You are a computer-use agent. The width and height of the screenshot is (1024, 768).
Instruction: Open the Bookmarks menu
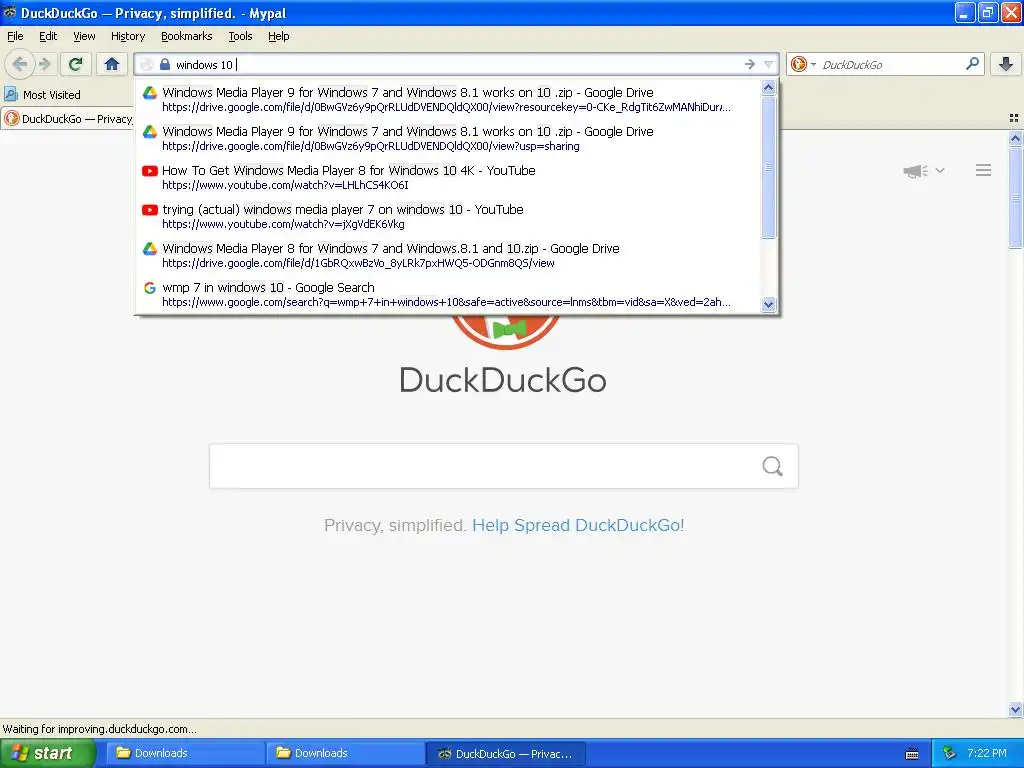187,36
